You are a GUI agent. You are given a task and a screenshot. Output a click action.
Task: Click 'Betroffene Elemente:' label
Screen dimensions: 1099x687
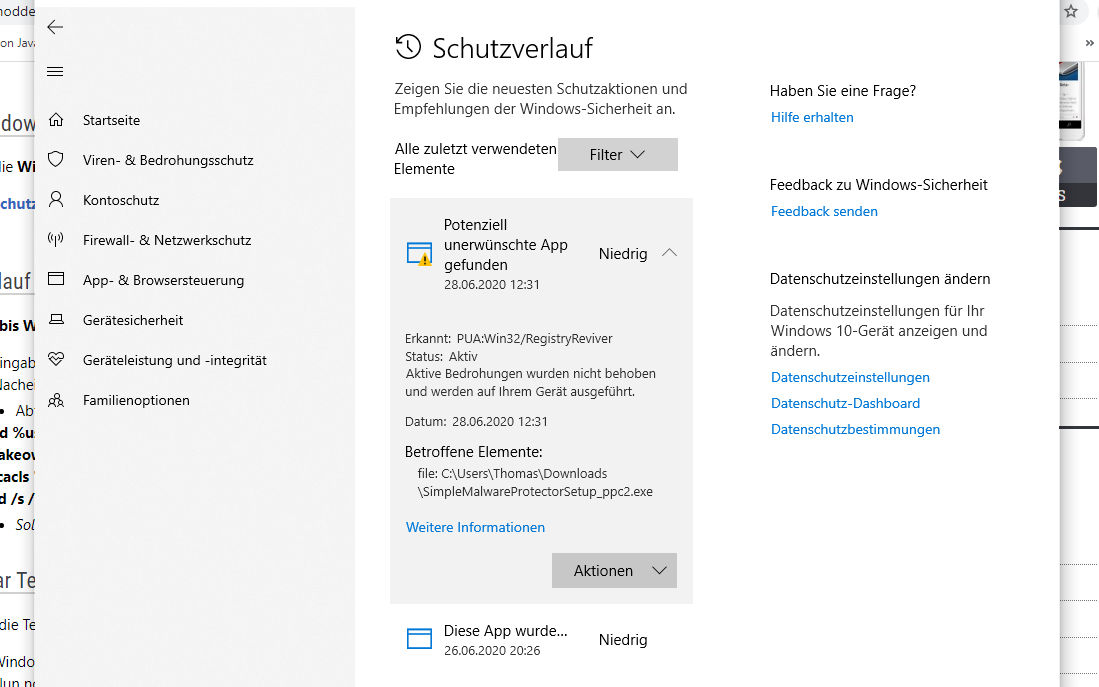click(x=474, y=451)
